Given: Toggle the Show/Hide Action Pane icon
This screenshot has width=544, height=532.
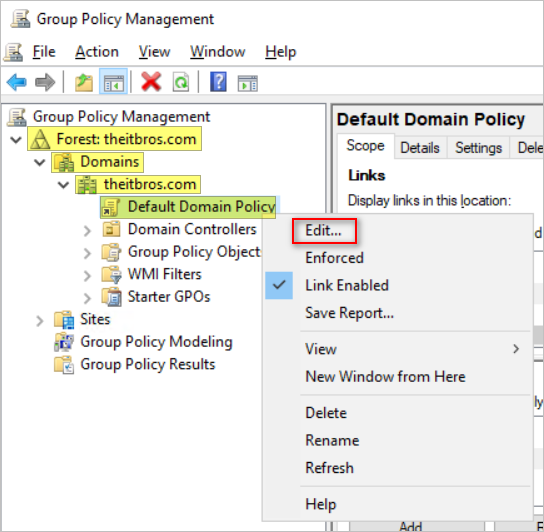Looking at the screenshot, I should point(247,83).
